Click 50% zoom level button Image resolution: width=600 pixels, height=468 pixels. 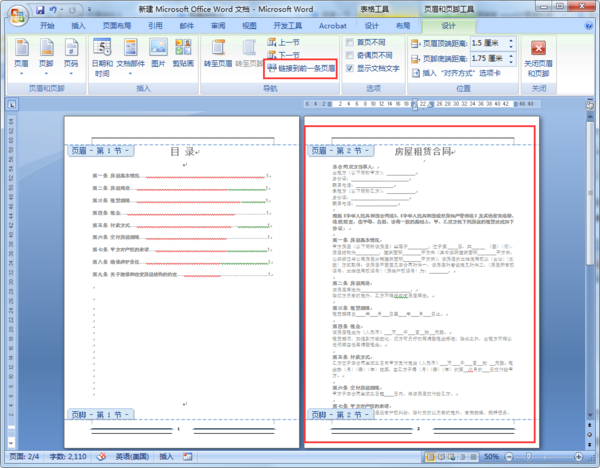point(491,457)
